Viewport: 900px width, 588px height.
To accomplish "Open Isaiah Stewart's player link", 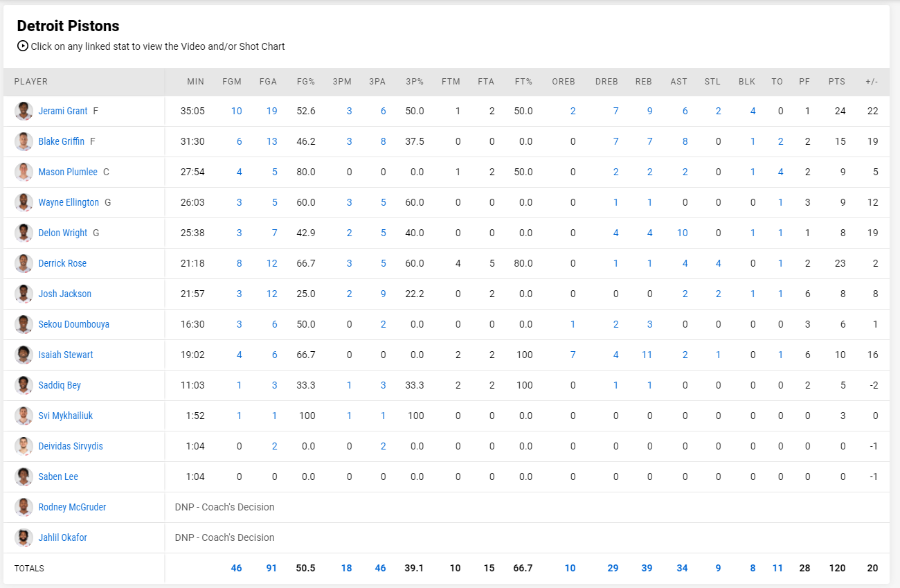I will (x=65, y=354).
